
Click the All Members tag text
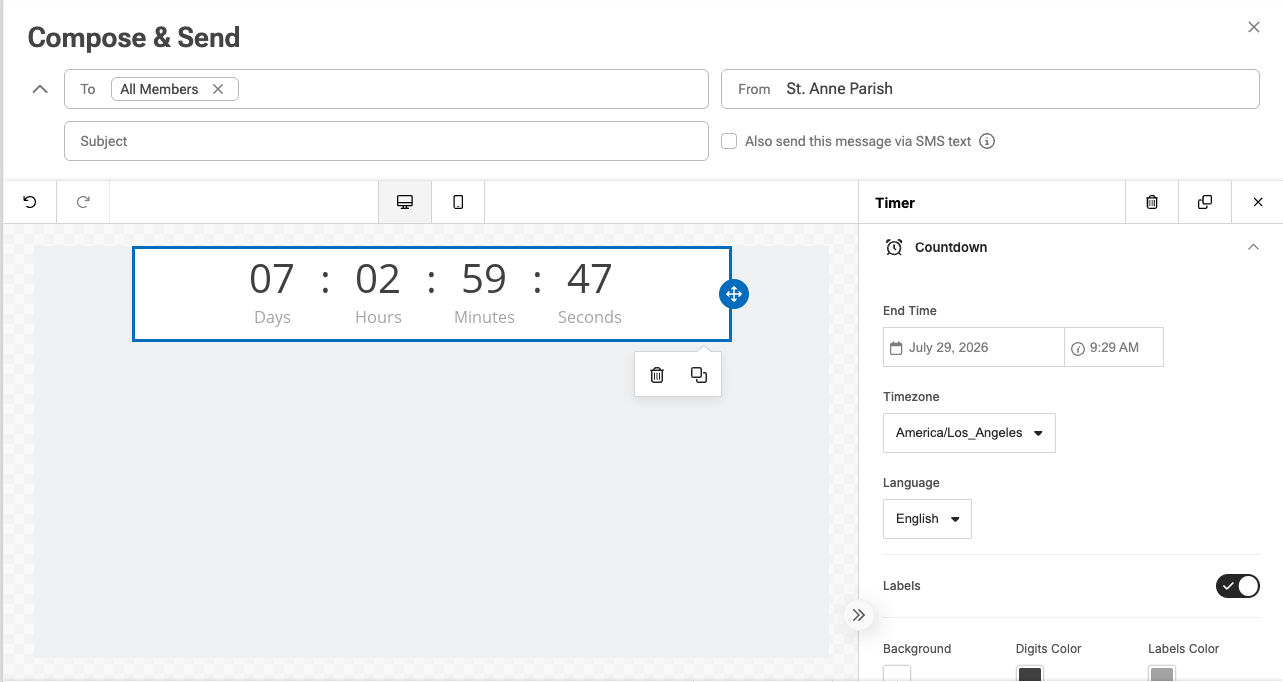[159, 89]
